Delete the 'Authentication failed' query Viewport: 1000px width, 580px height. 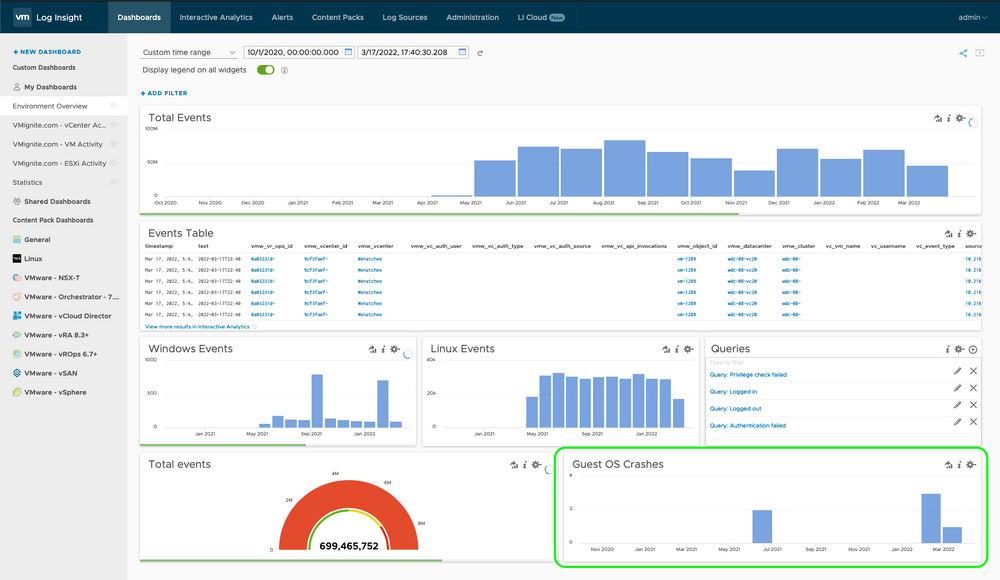coord(973,424)
